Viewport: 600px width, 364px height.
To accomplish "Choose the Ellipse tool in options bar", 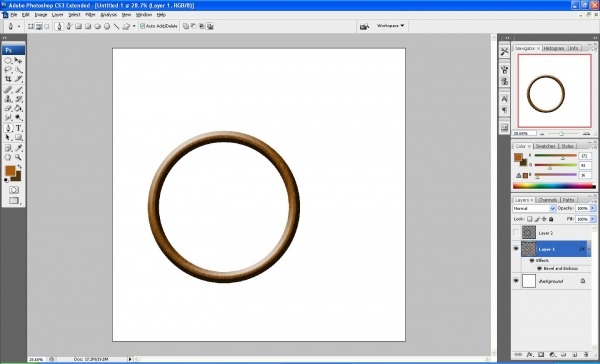I will (x=98, y=26).
